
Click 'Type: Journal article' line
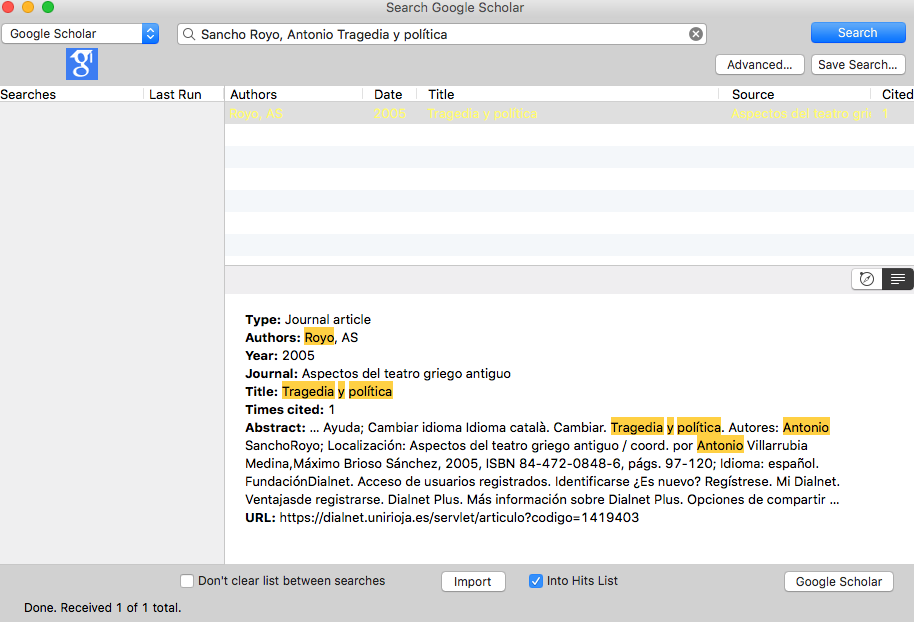click(308, 319)
